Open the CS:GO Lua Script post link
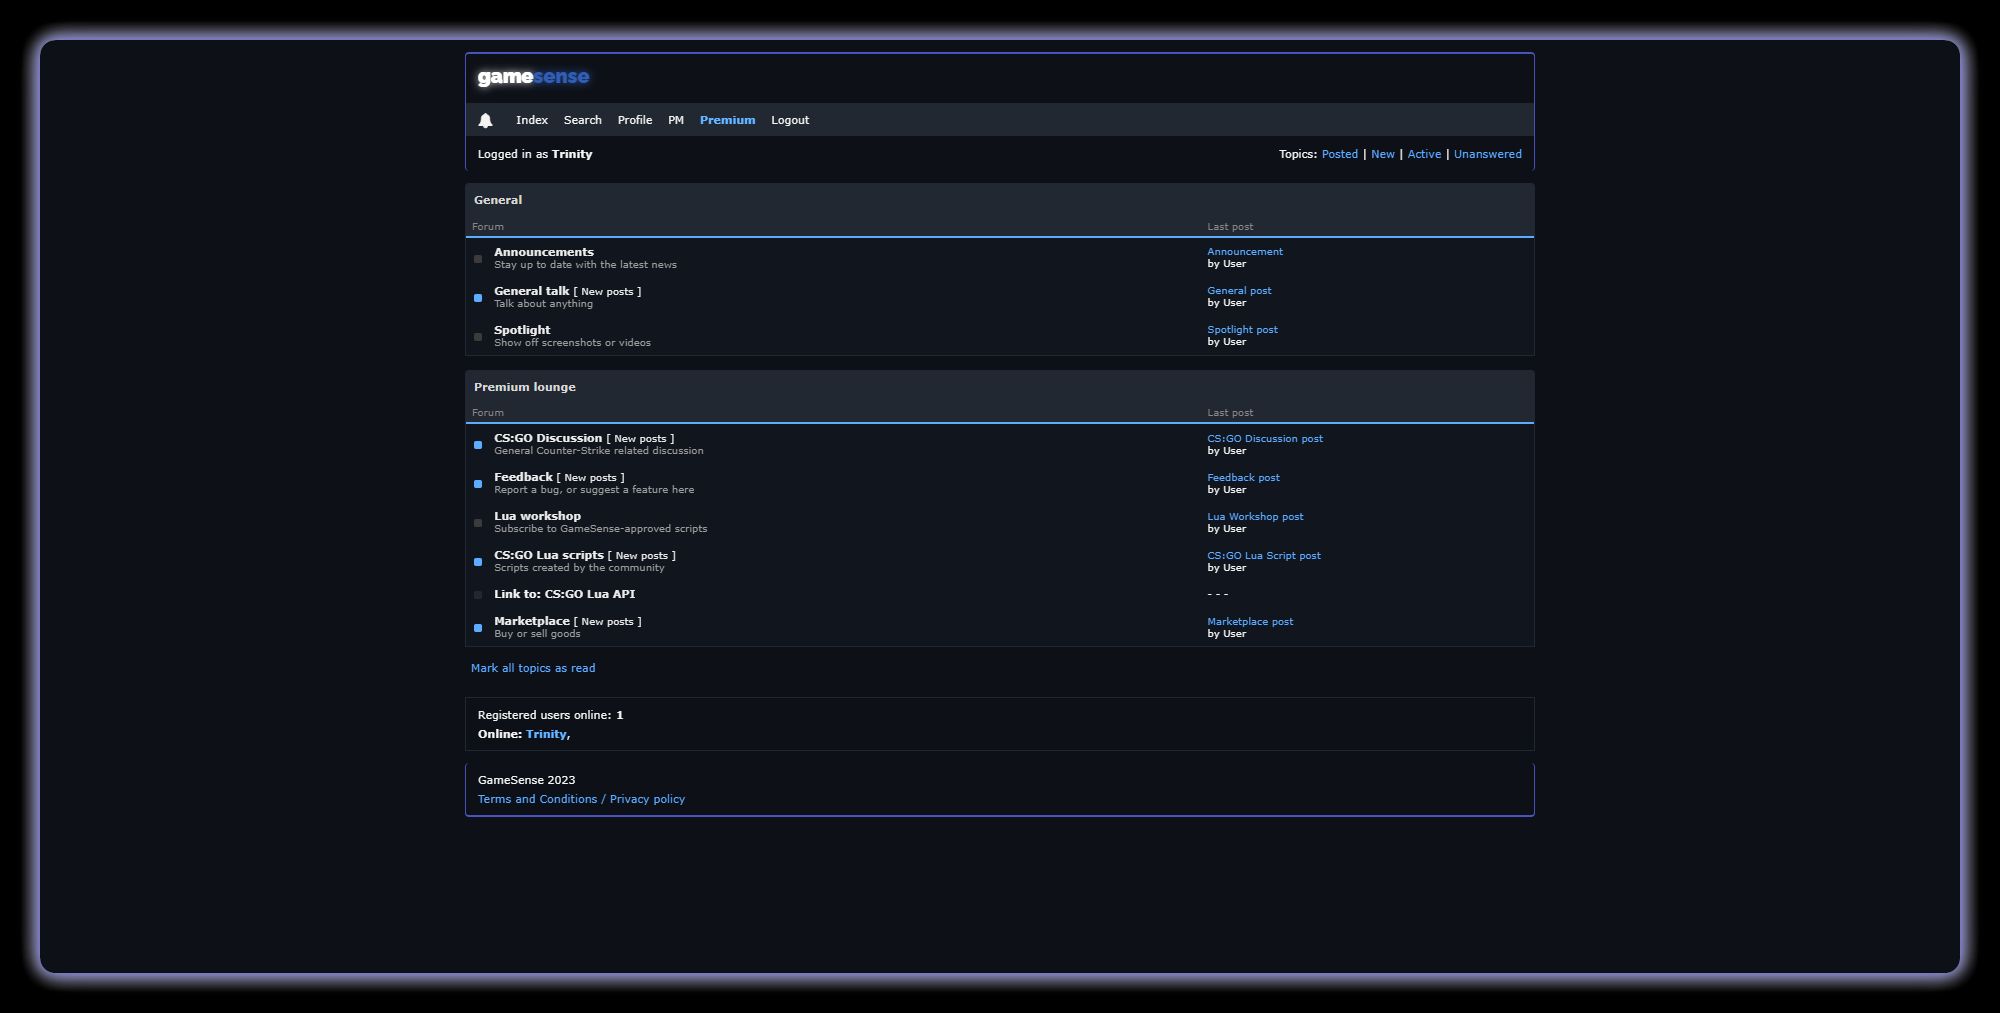Viewport: 2000px width, 1013px height. (x=1264, y=556)
